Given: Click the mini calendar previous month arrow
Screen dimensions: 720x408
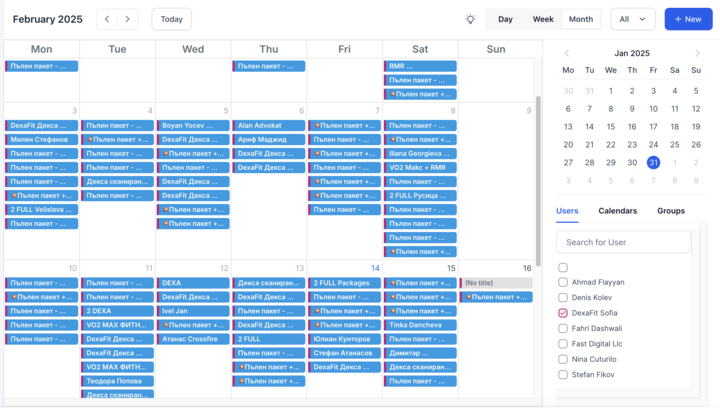Looking at the screenshot, I should [567, 53].
